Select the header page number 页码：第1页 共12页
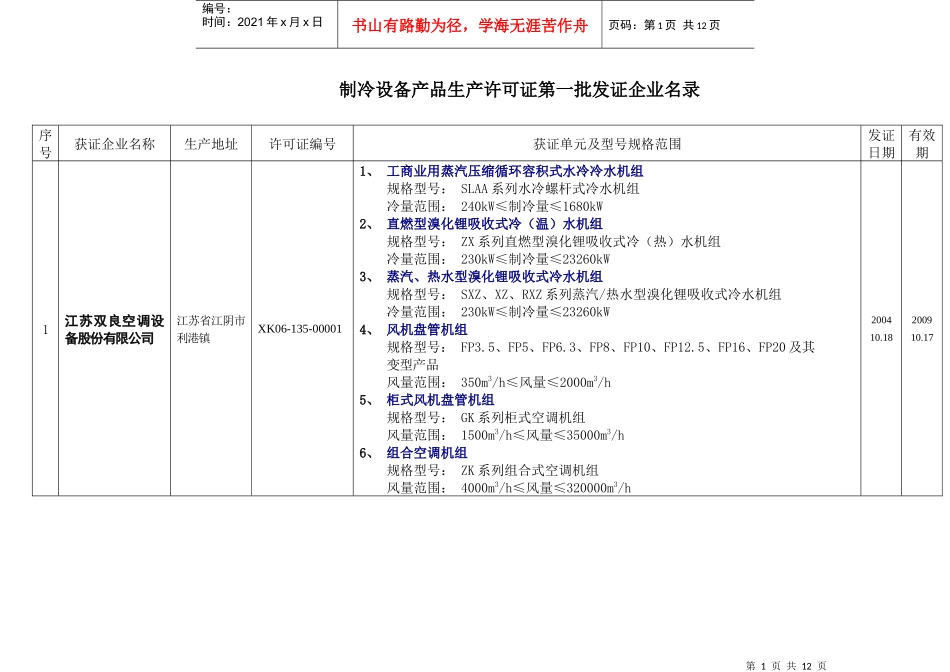Viewport: 950px width, 672px height. 664,25
